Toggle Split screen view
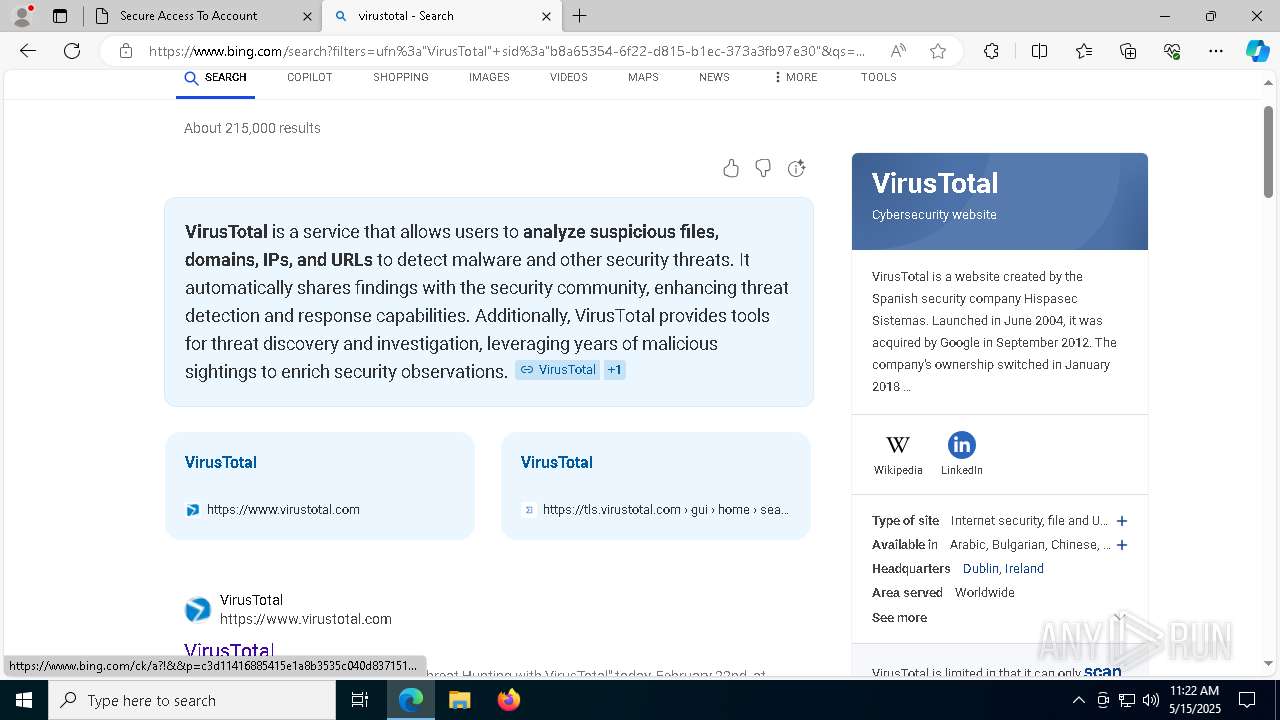Screen dimensions: 1280x720 [x=1039, y=51]
